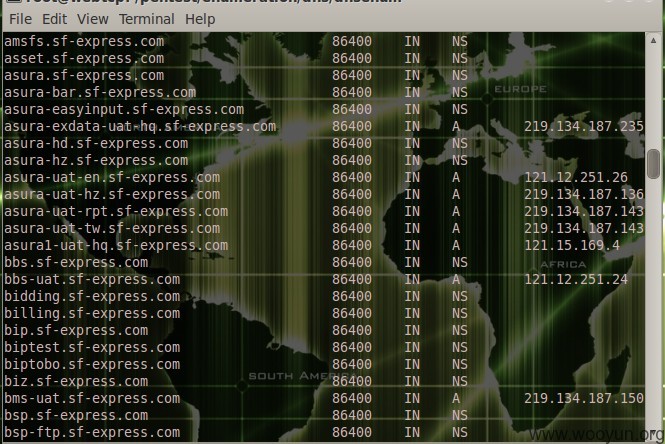
Task: Click 86400 TTL in bip row
Action: (352, 330)
